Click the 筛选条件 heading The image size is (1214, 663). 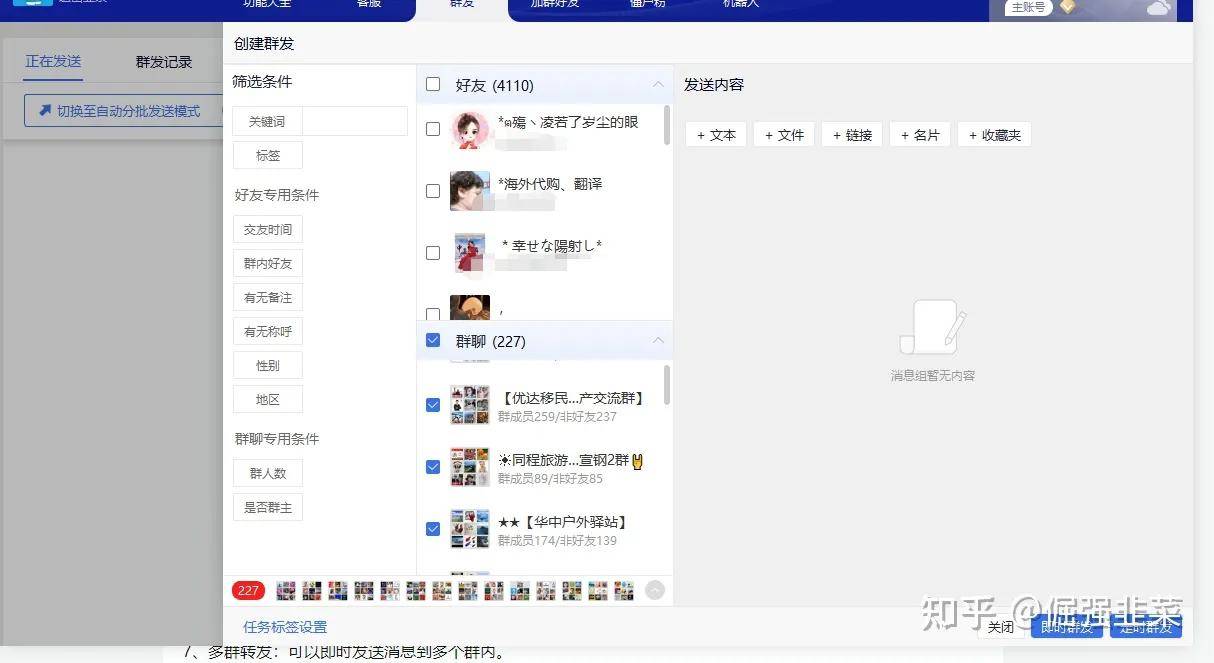click(262, 82)
